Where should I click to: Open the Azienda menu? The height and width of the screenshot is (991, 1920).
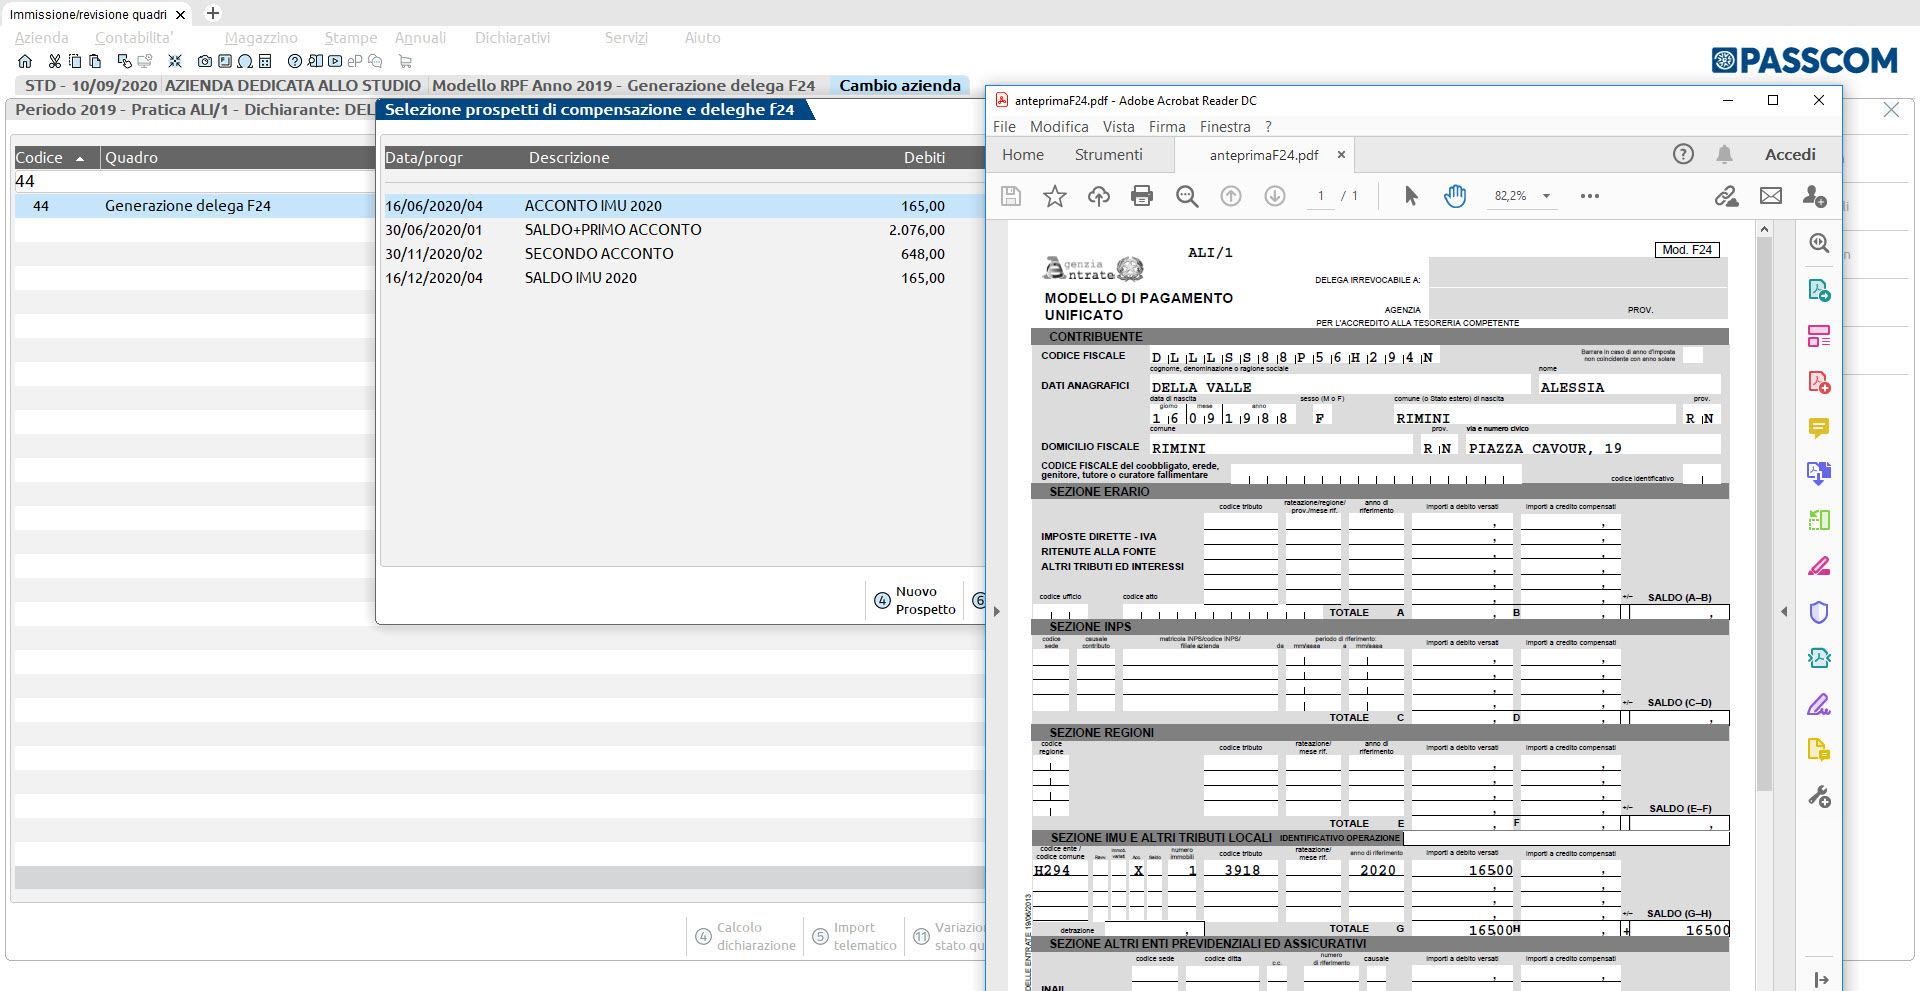[x=42, y=38]
